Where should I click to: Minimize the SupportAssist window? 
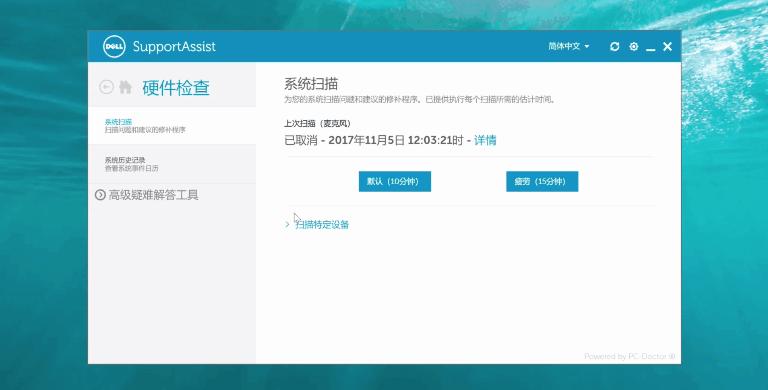point(650,49)
